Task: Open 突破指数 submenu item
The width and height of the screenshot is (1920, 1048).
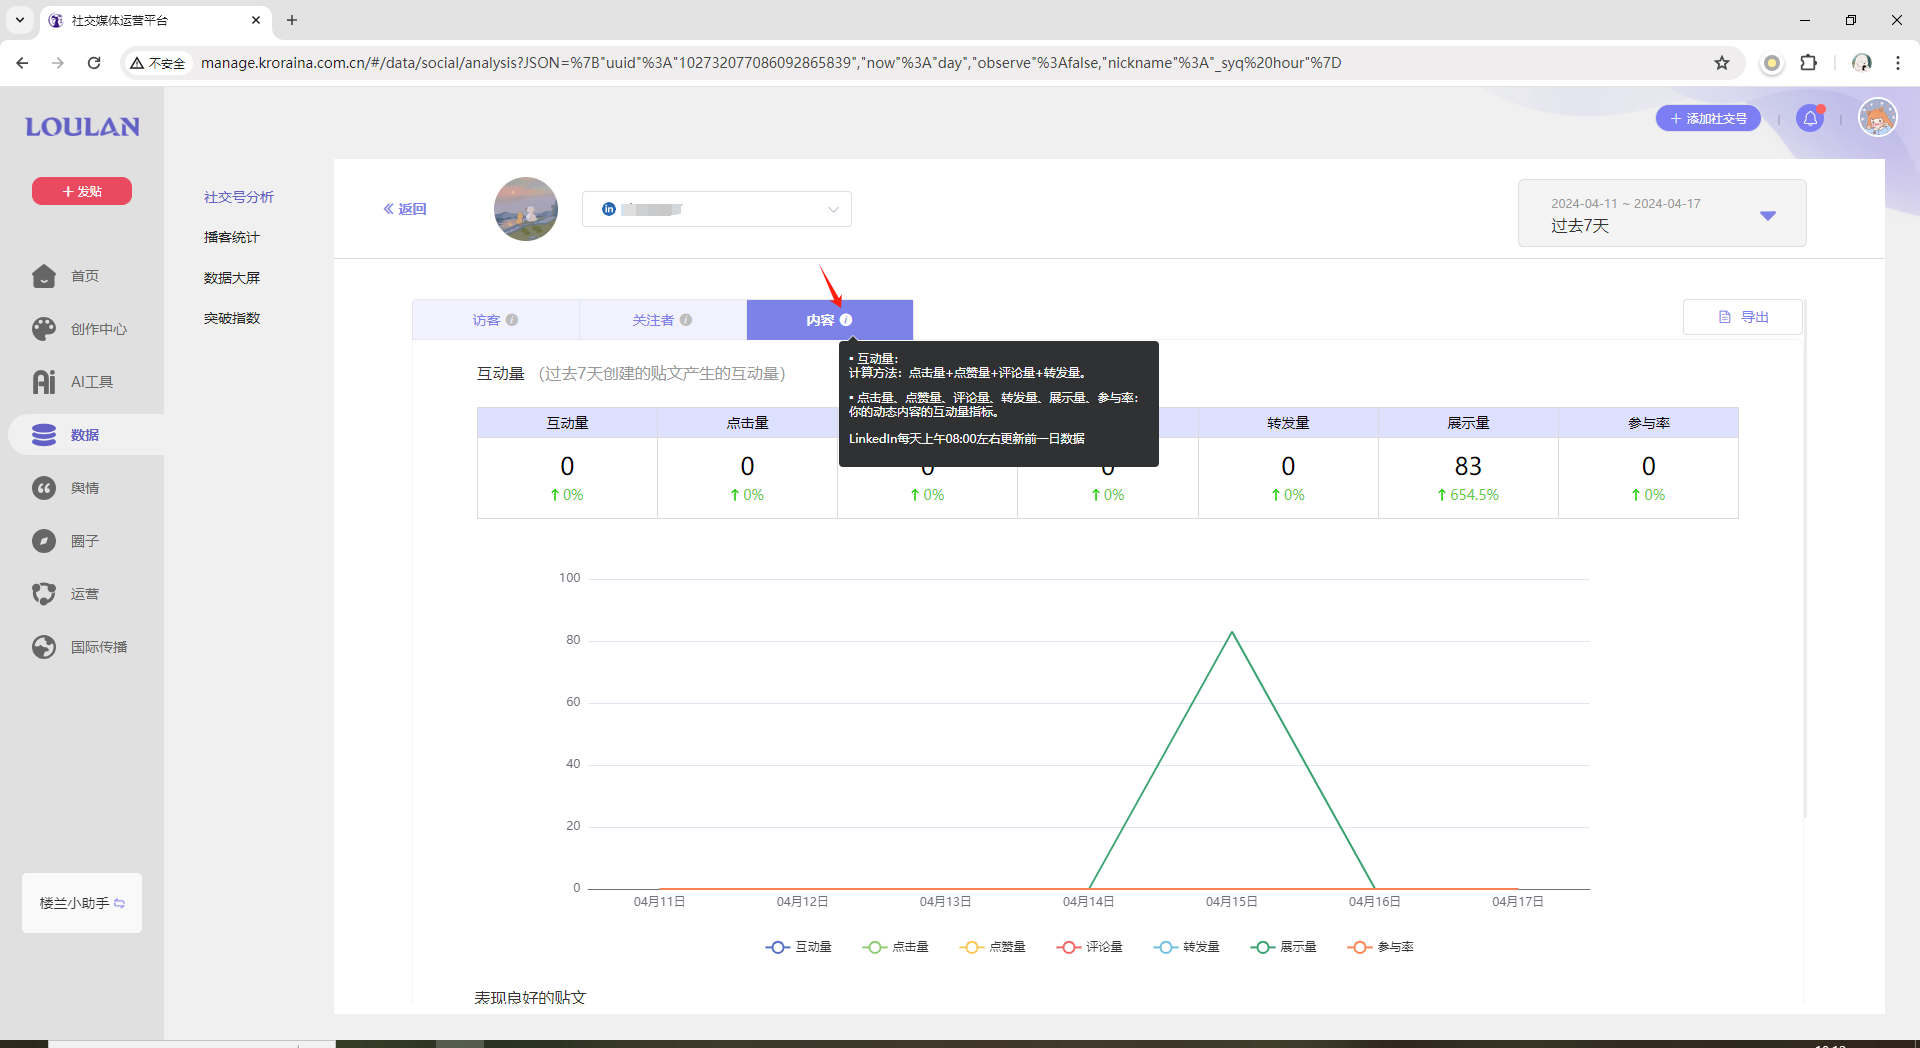Action: [231, 318]
